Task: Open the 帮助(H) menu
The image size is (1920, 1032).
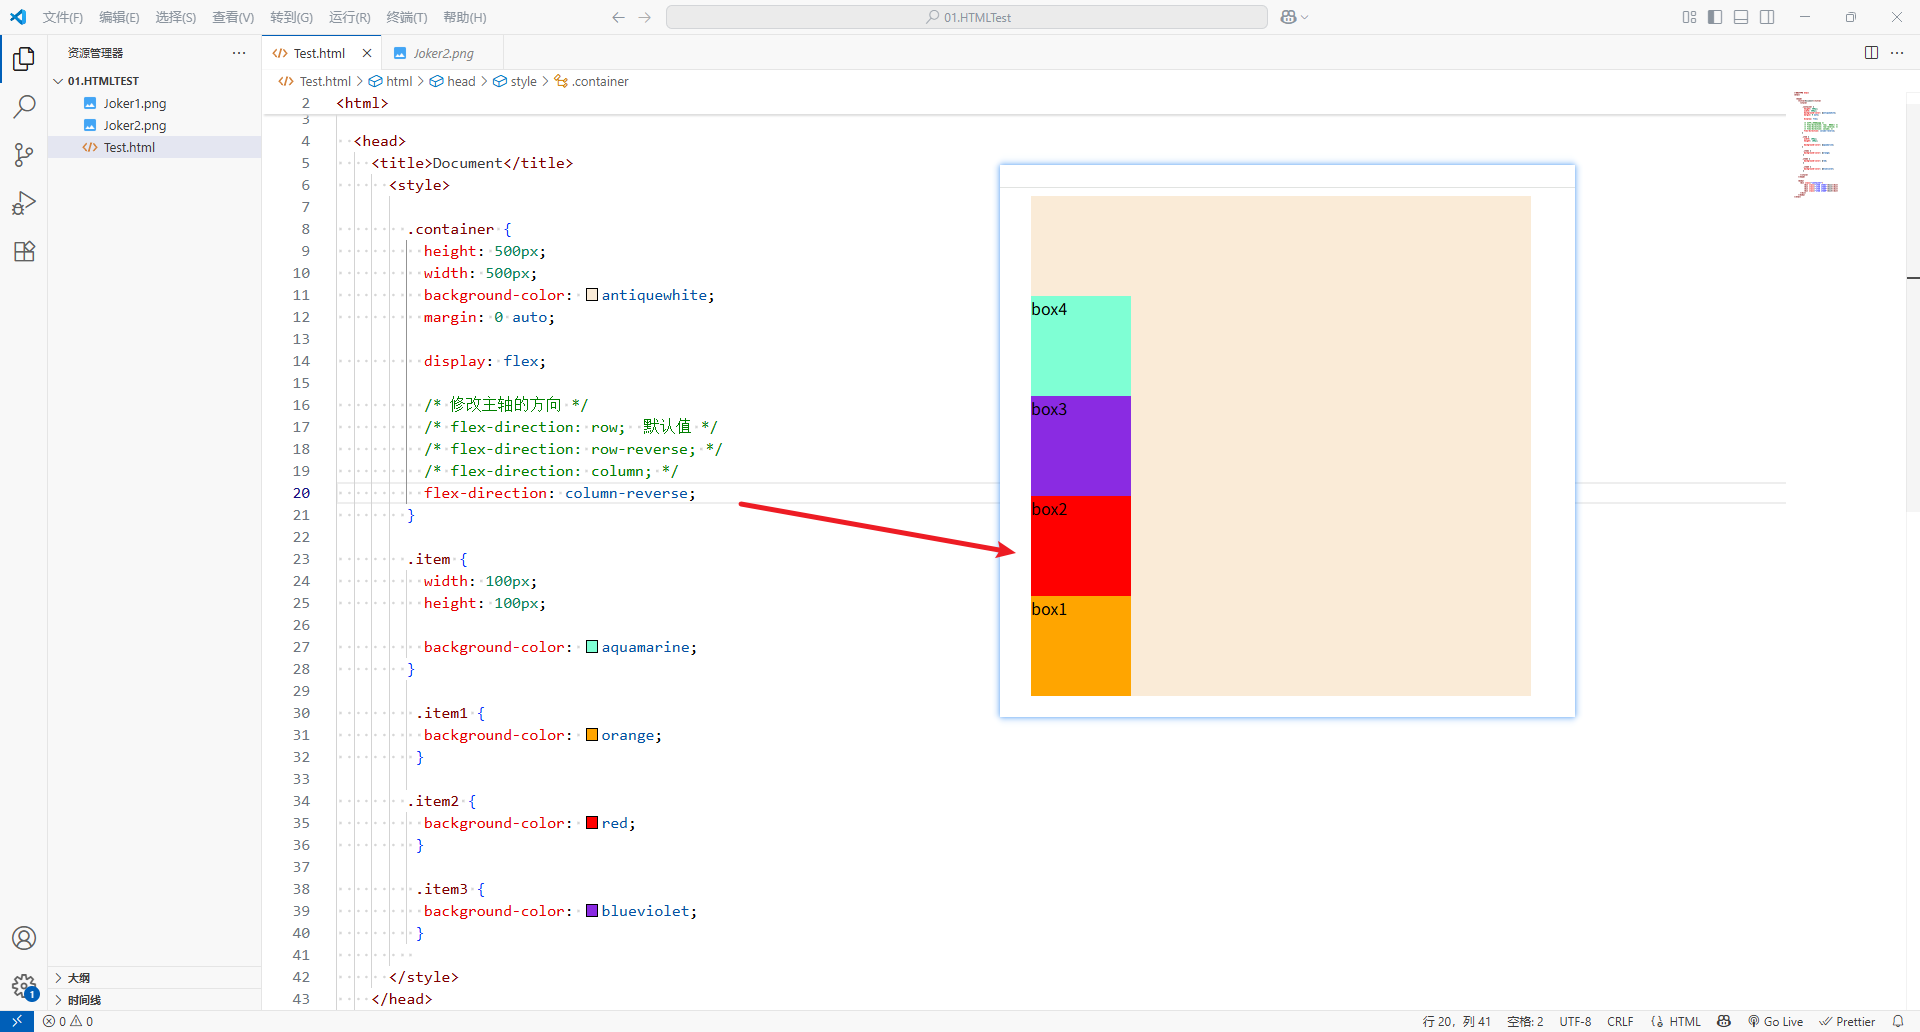Action: click(x=465, y=17)
